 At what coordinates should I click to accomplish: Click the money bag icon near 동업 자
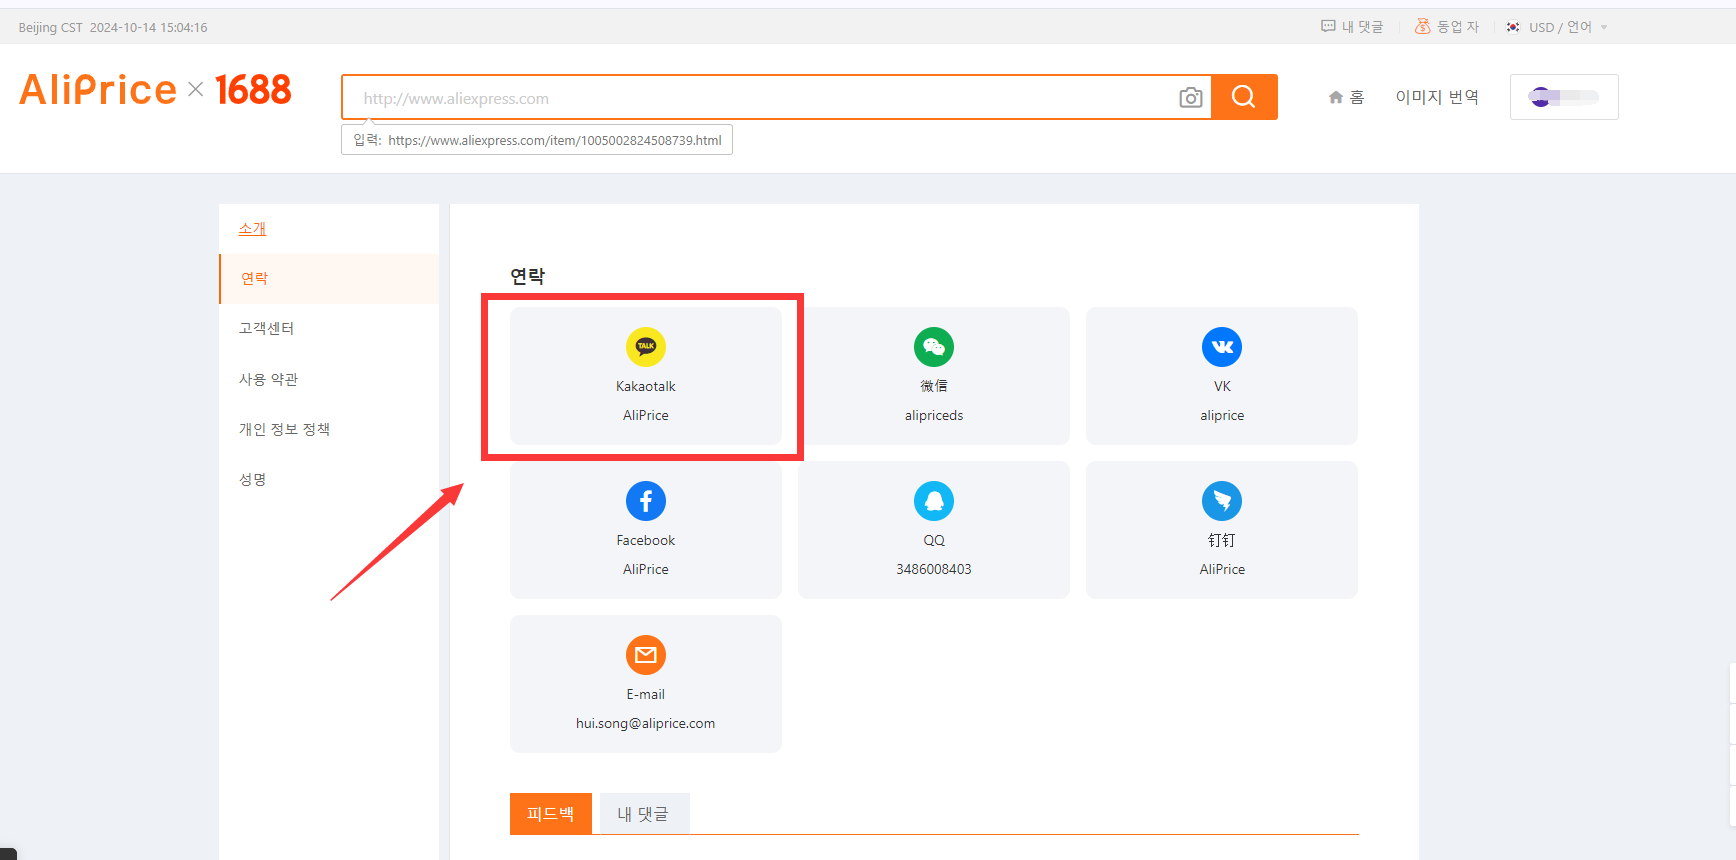click(x=1422, y=27)
